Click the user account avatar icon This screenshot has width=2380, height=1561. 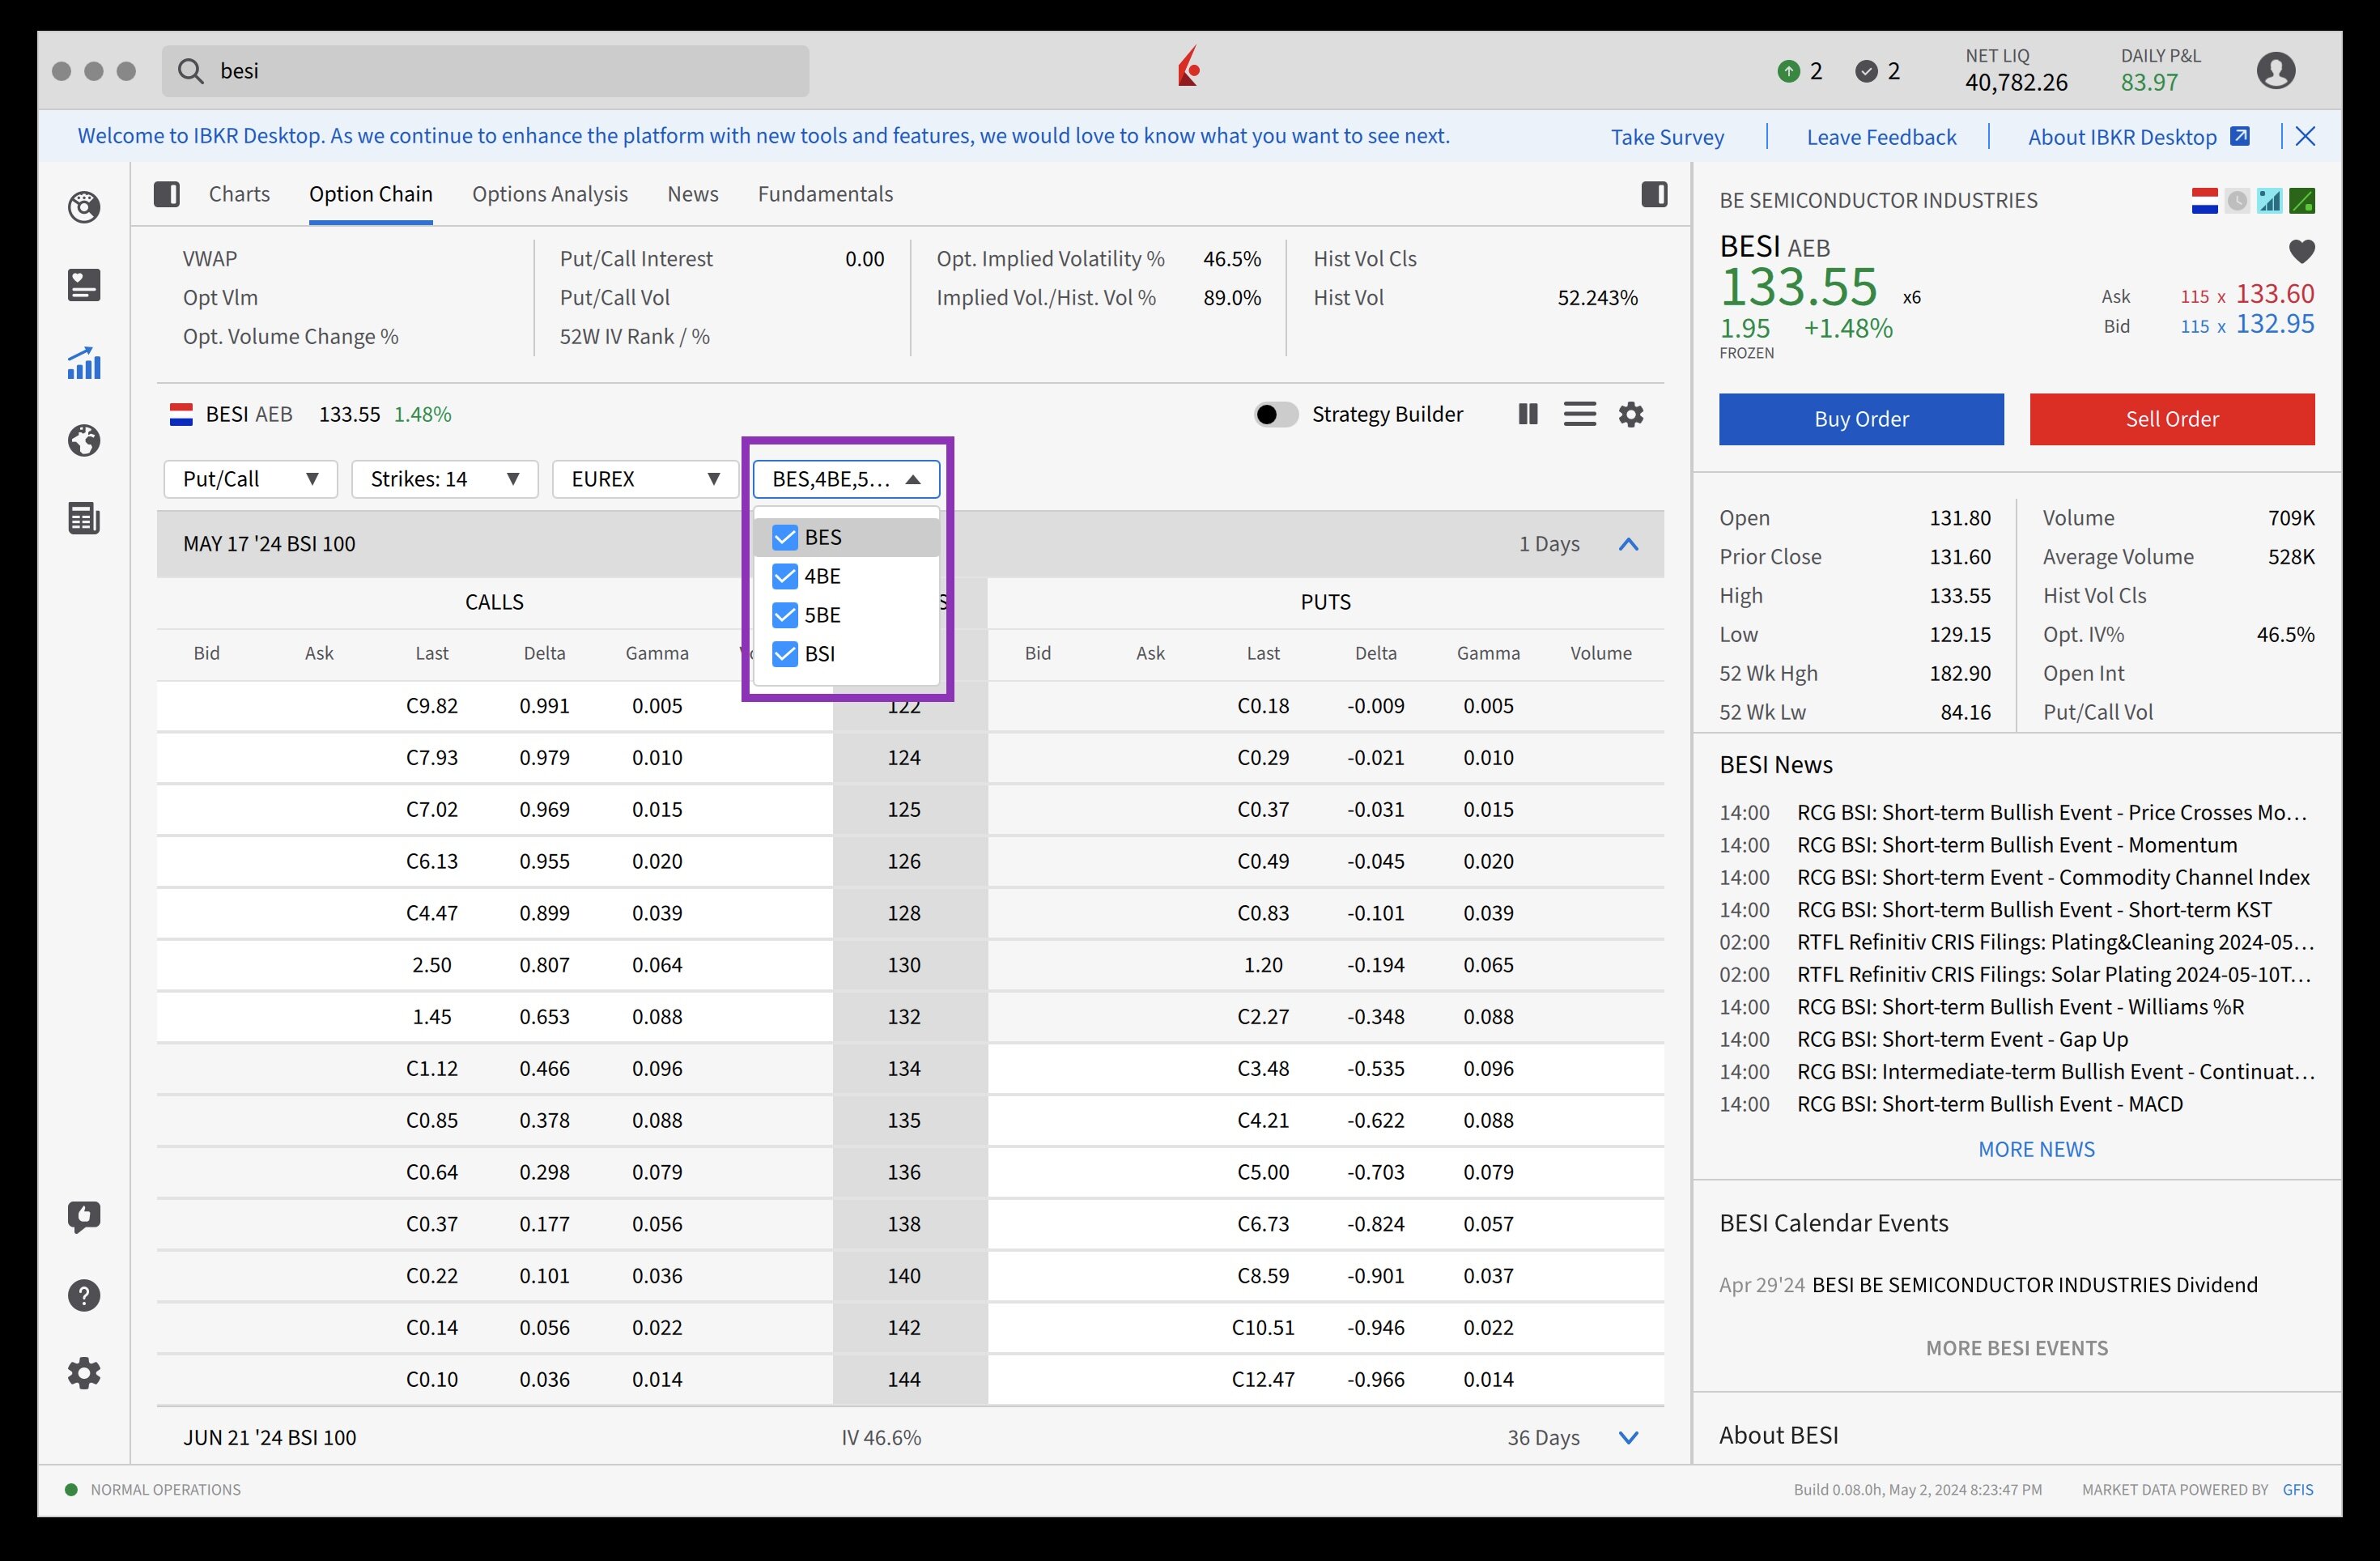(2275, 71)
